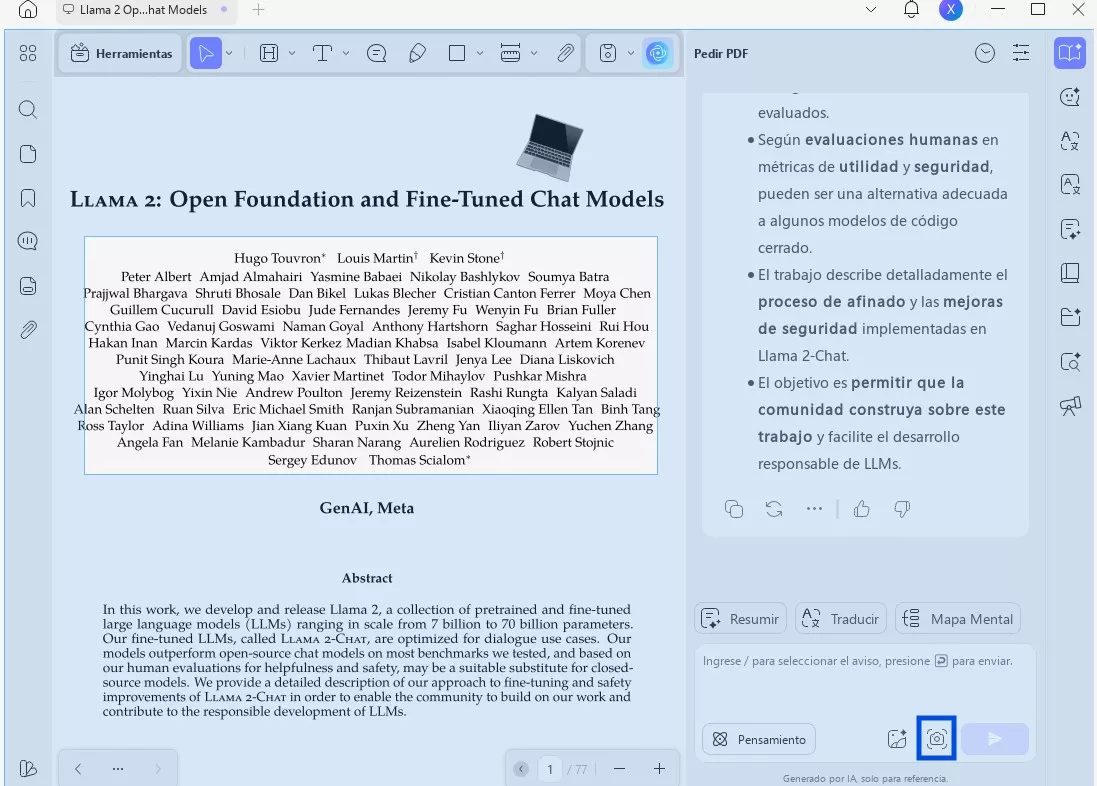The height and width of the screenshot is (786, 1097).
Task: Click the Resumir button
Action: [x=740, y=619]
